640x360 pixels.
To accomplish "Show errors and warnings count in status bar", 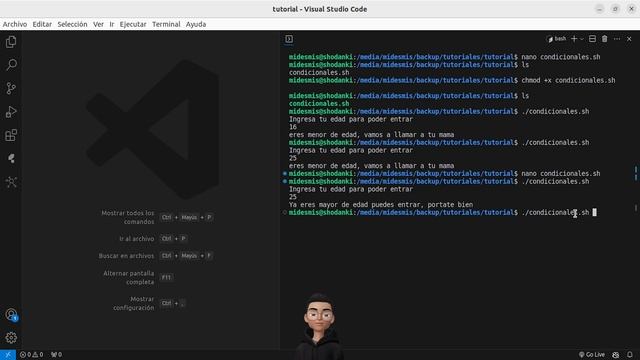I will 31,355.
